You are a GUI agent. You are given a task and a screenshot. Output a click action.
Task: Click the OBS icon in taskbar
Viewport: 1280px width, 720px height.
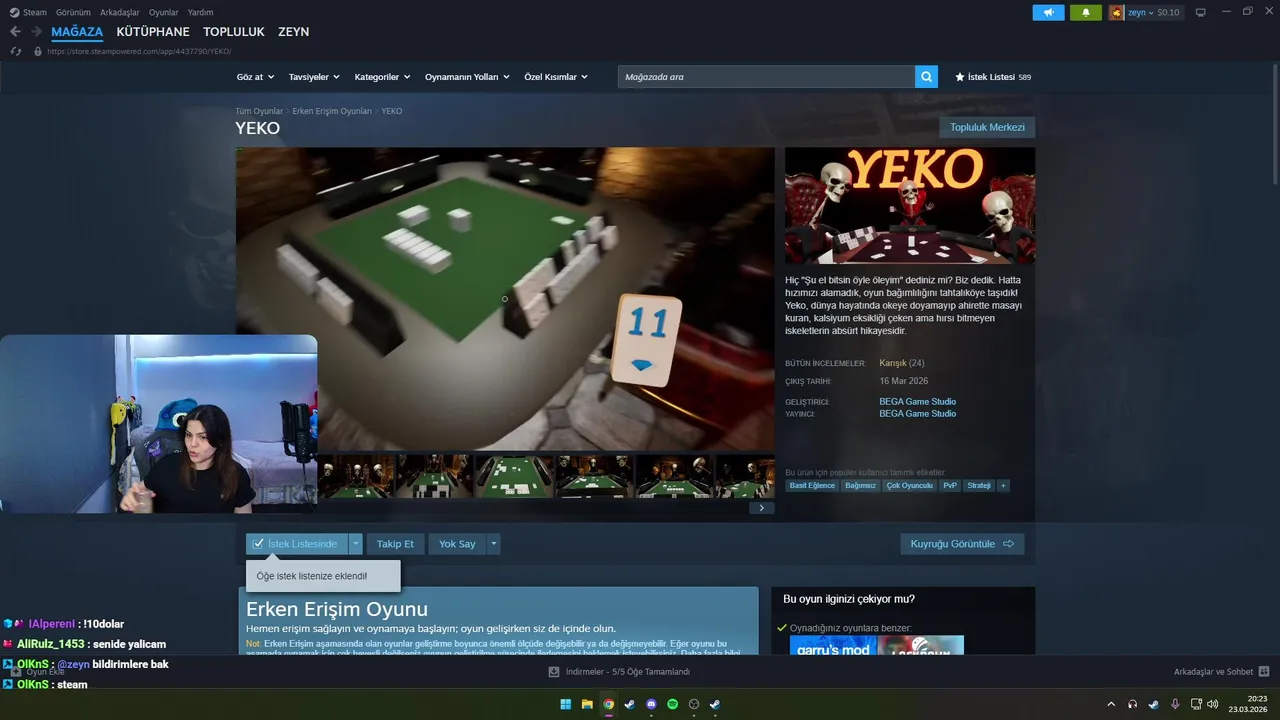click(694, 704)
